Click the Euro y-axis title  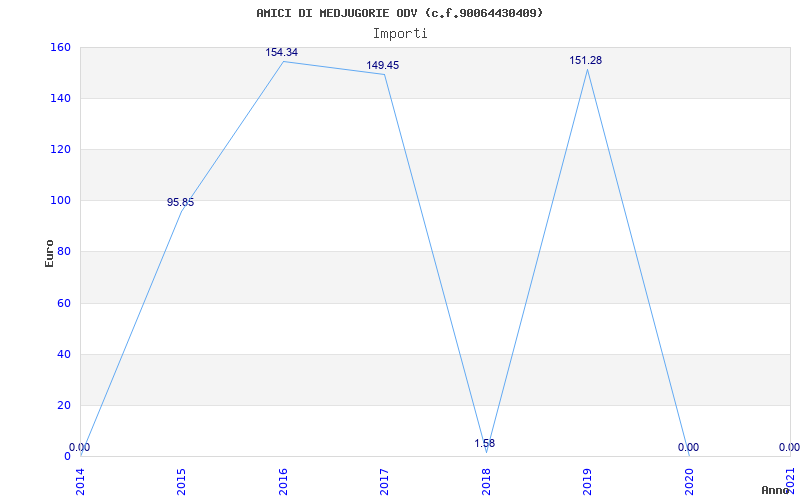pos(49,253)
